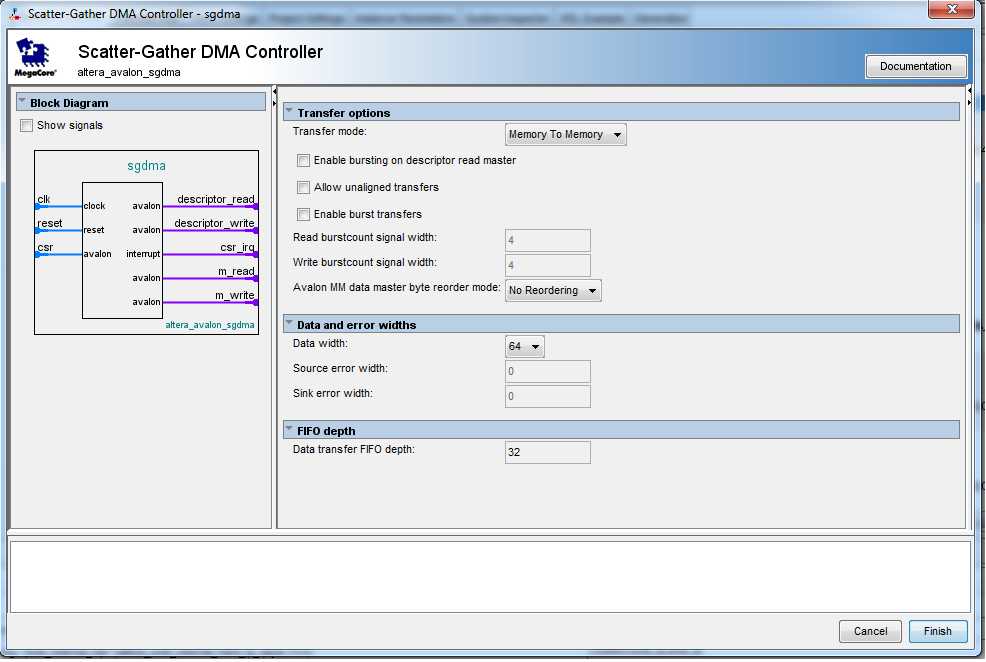Collapse the Transfer options section
Screen dimensions: 986x662
289,111
